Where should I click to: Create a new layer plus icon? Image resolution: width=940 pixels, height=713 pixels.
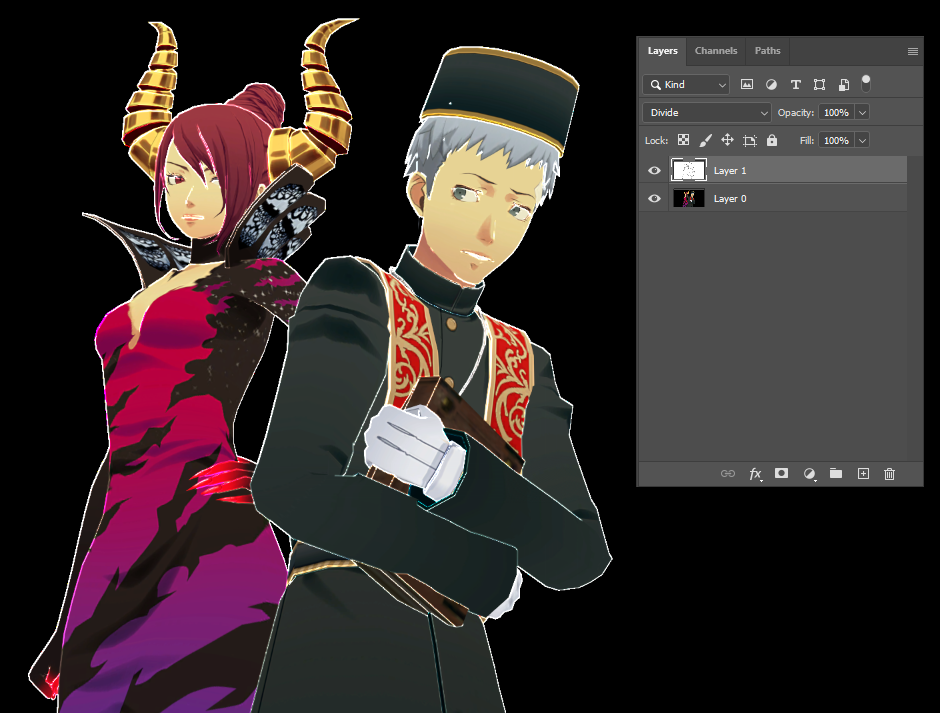pyautogui.click(x=863, y=474)
